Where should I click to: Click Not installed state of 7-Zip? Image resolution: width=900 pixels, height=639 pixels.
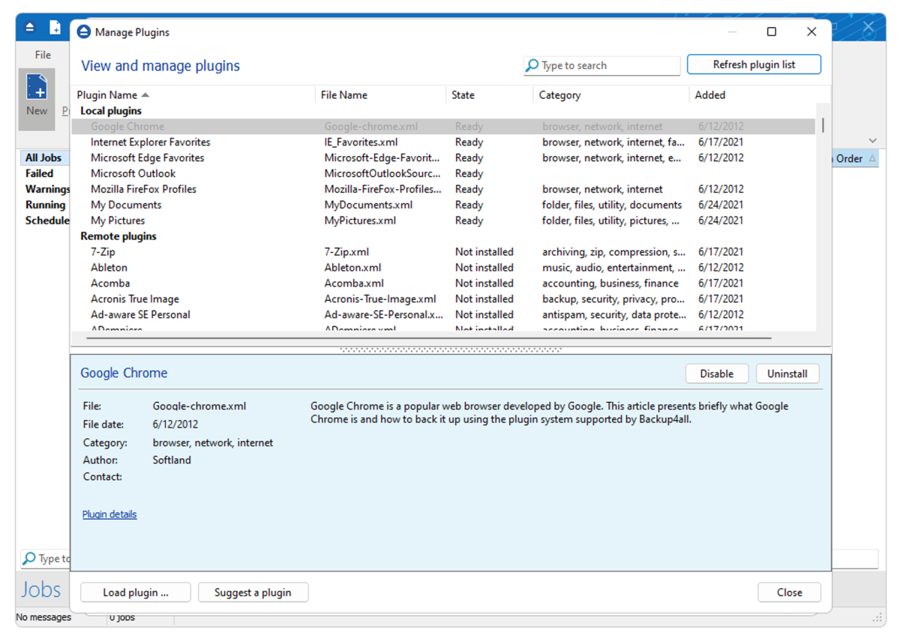[484, 252]
